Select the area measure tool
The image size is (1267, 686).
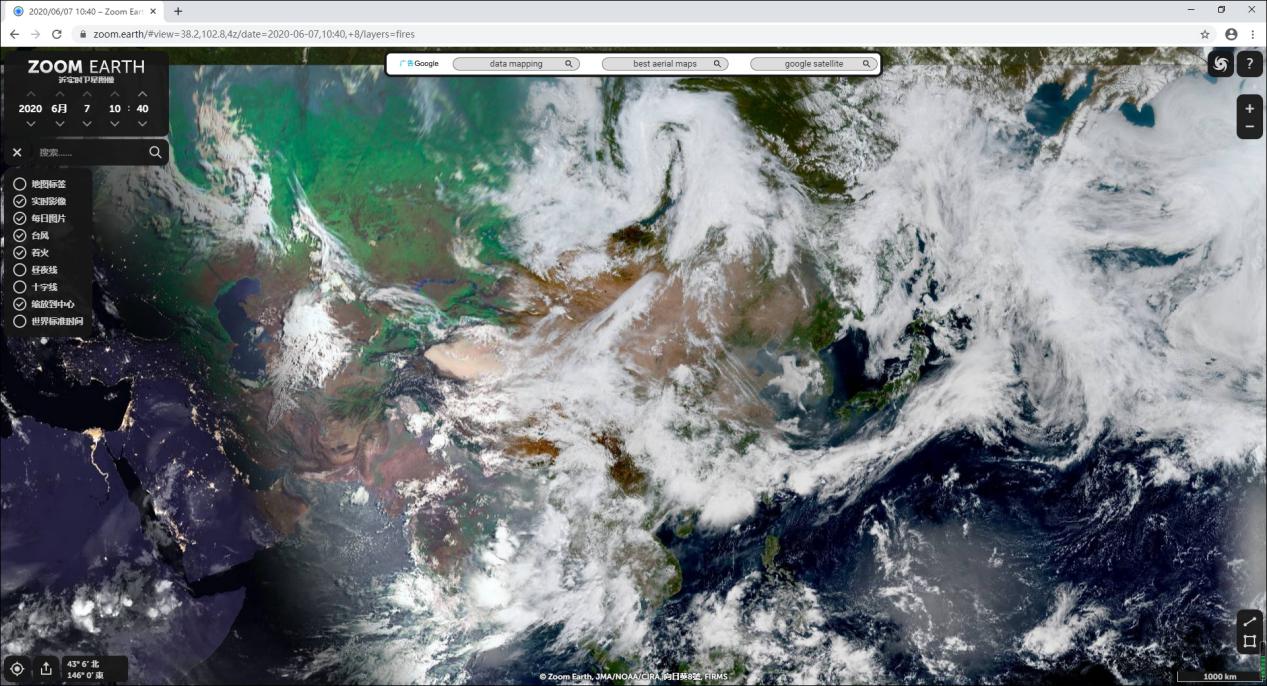coord(1248,642)
